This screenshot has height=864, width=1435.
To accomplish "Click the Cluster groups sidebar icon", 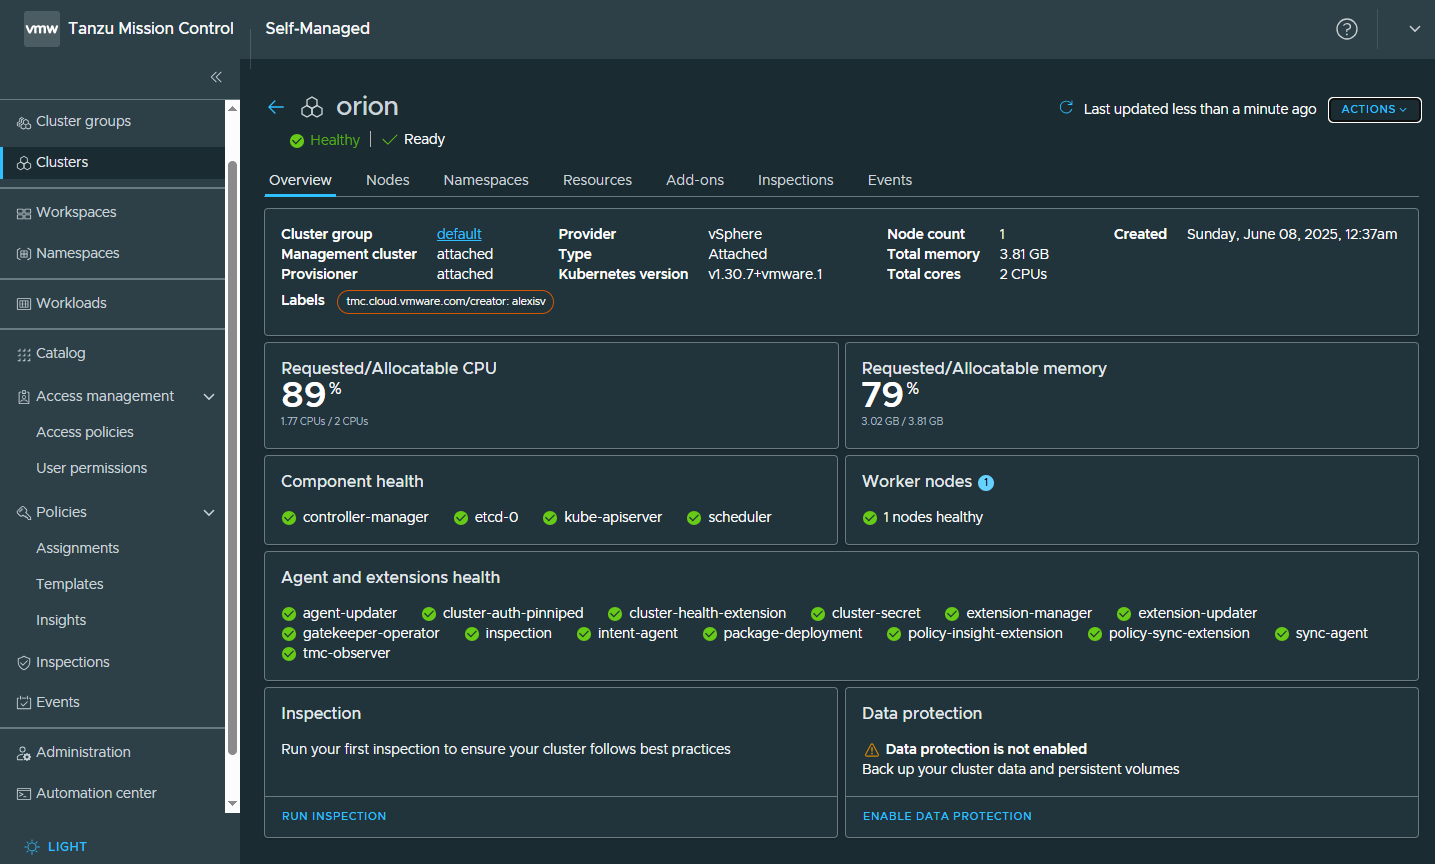I will click(x=24, y=122).
